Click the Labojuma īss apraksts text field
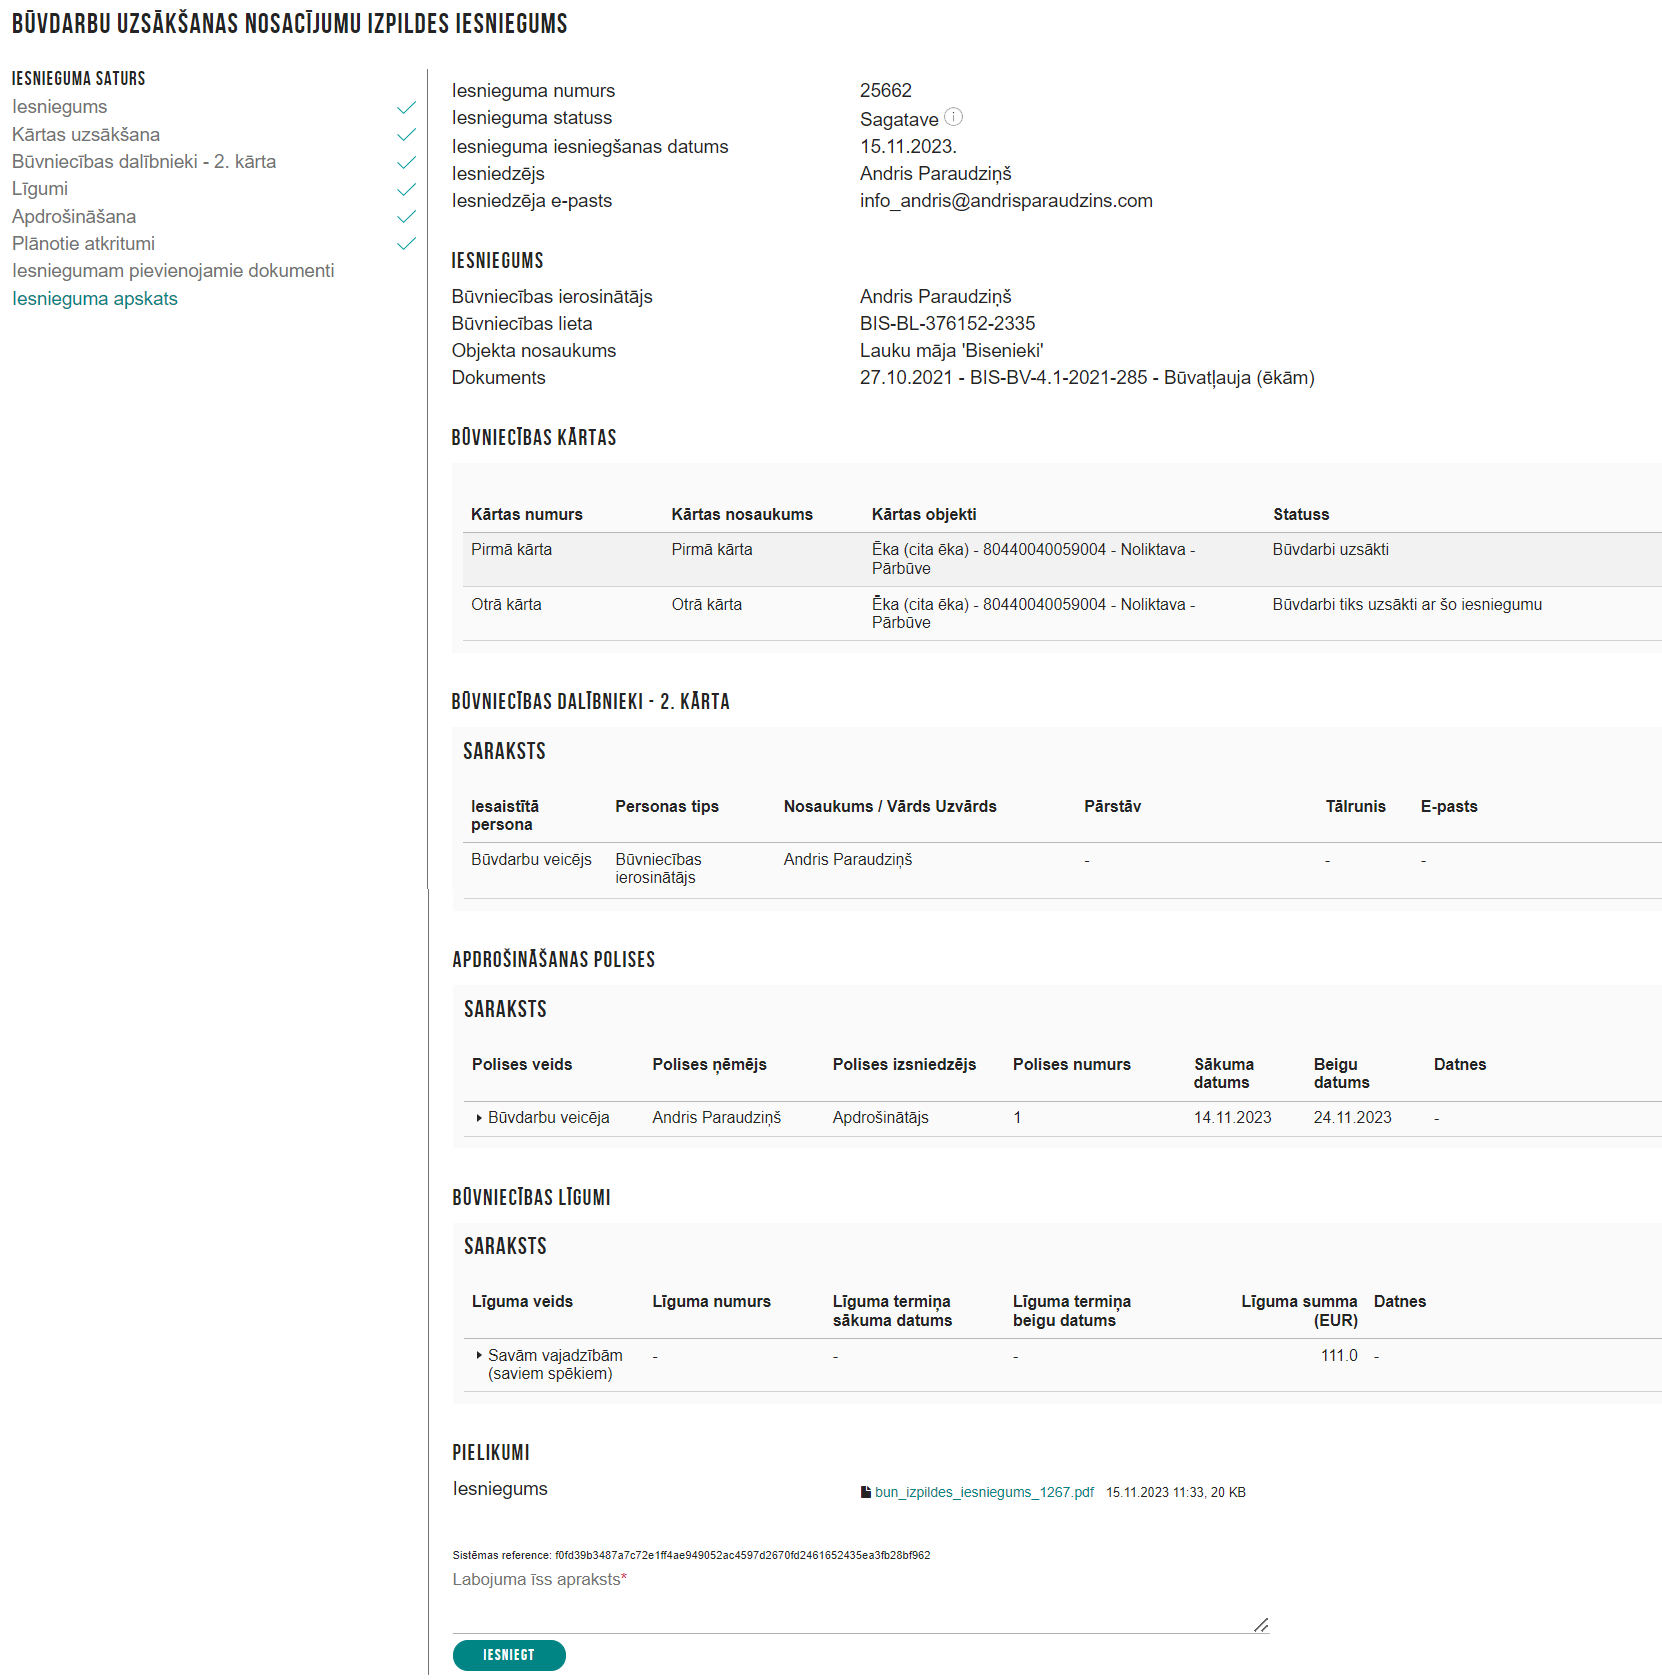The width and height of the screenshot is (1662, 1680). click(x=860, y=1611)
